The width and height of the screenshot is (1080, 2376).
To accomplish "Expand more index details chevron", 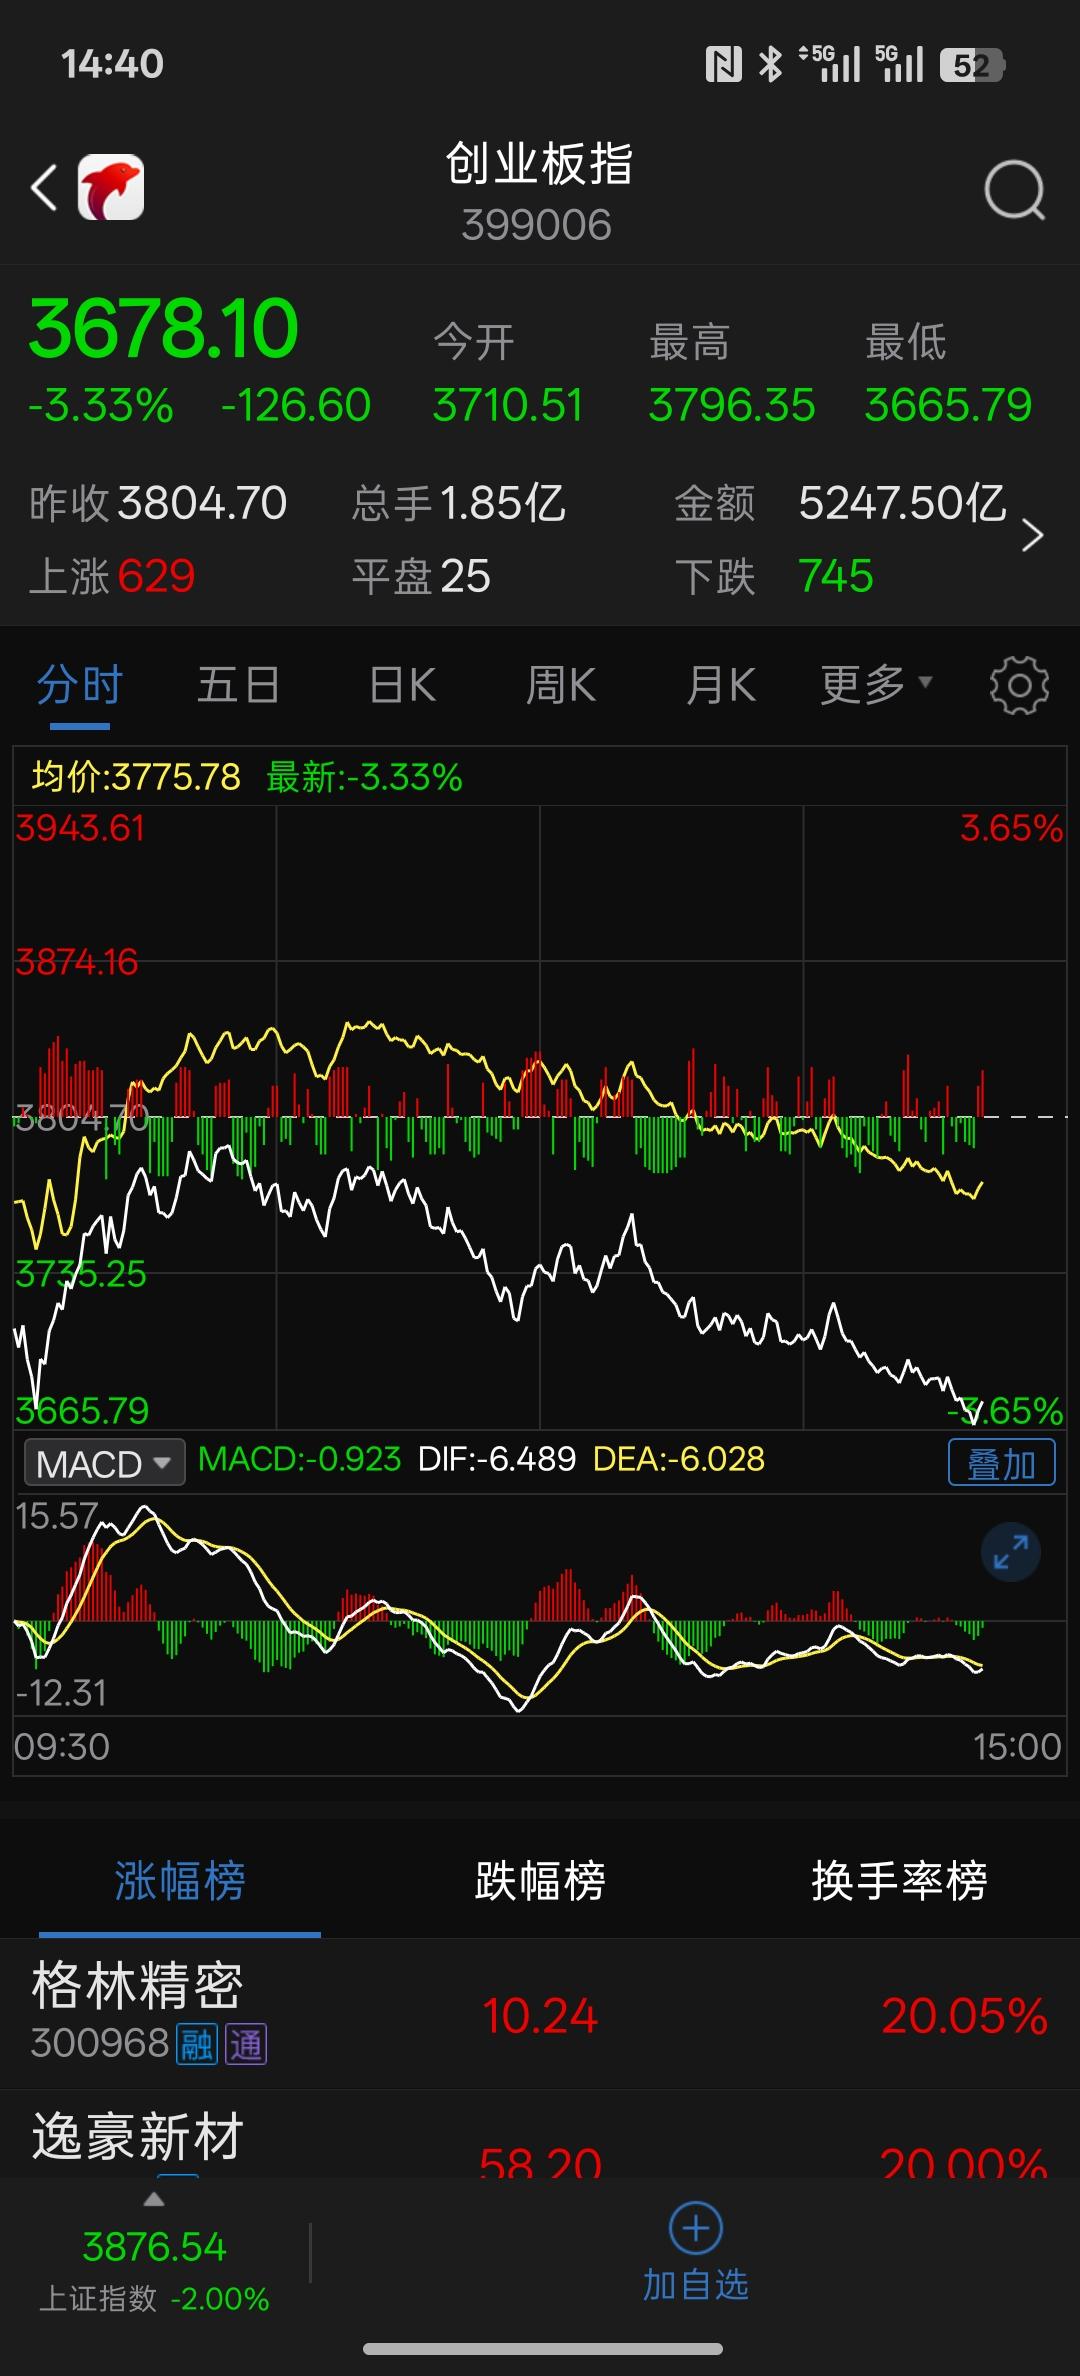I will coord(1033,536).
